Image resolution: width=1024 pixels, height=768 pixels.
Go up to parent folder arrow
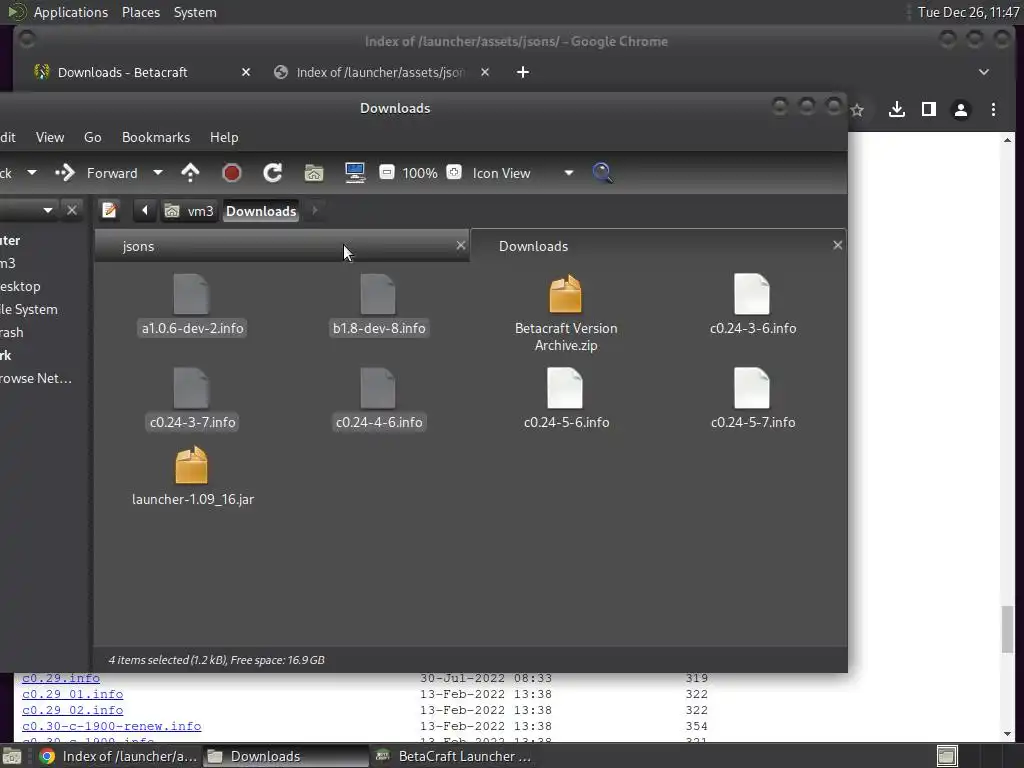(190, 173)
